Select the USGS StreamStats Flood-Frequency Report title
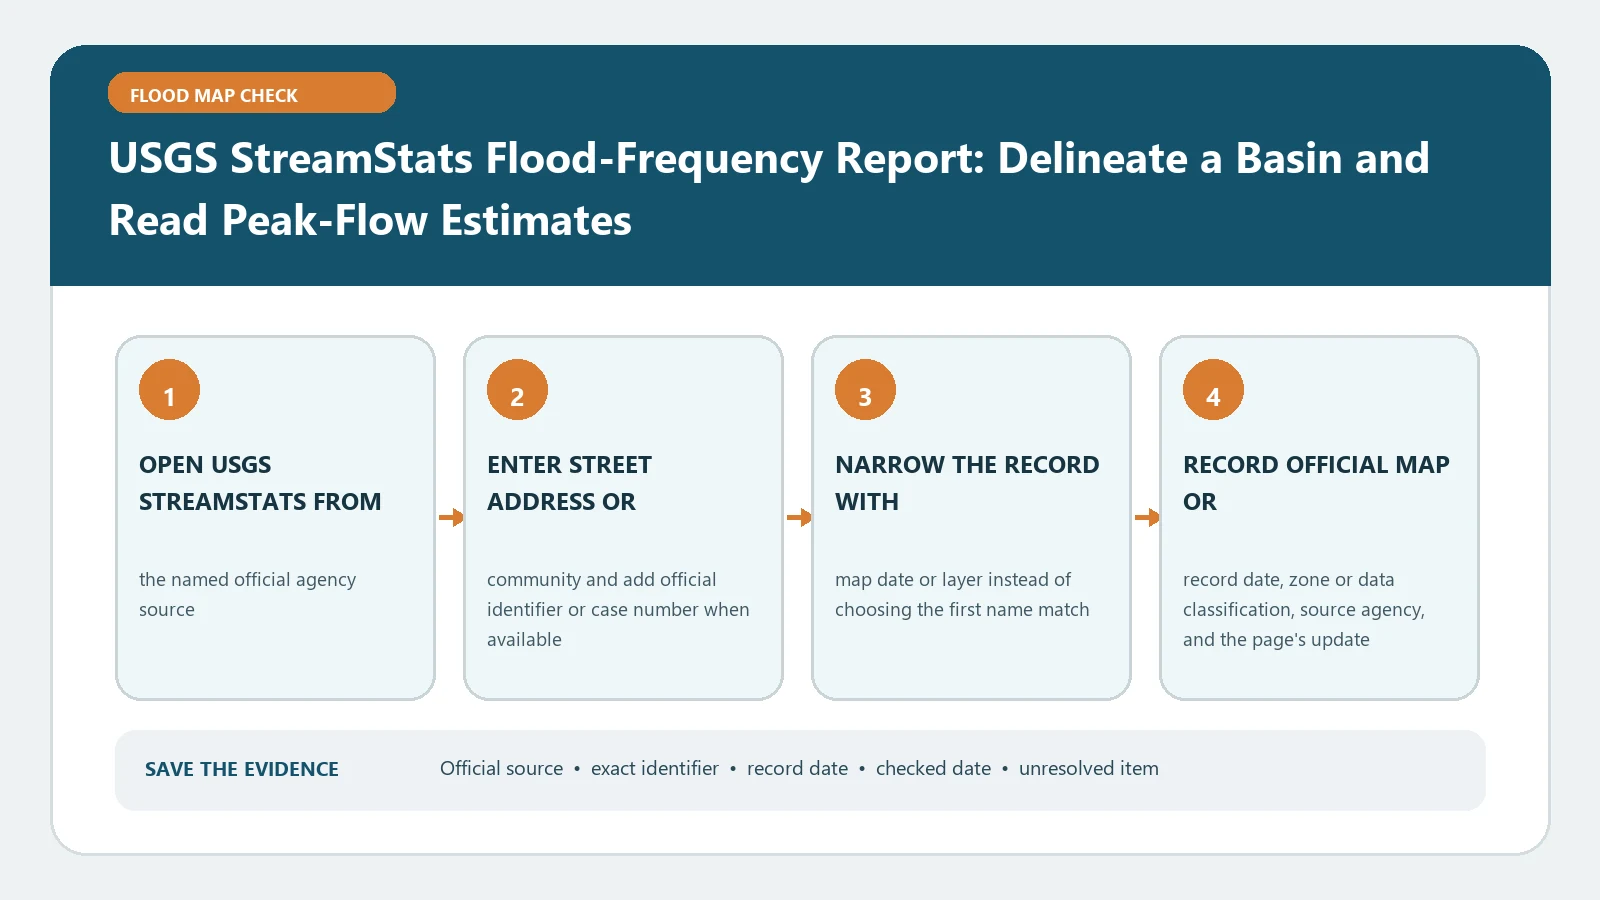Screen dimensions: 1600x900 [769, 189]
